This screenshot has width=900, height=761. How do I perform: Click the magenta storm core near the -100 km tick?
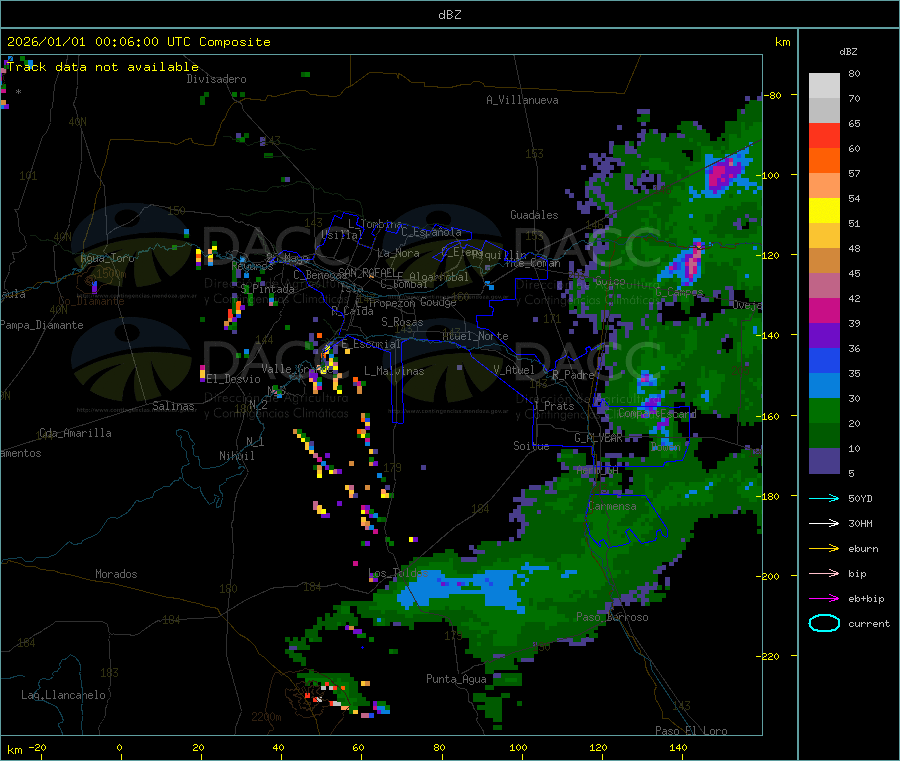pyautogui.click(x=722, y=174)
